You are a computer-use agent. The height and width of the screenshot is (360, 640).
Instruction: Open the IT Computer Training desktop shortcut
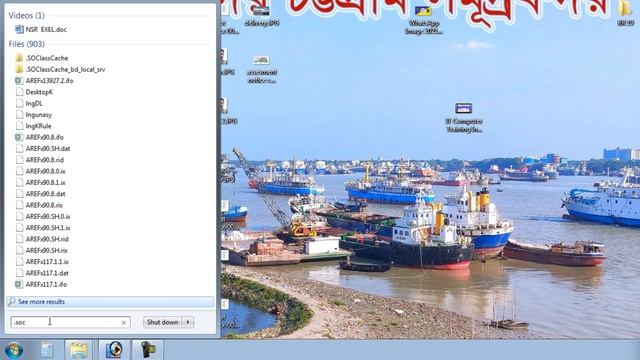coord(464,118)
